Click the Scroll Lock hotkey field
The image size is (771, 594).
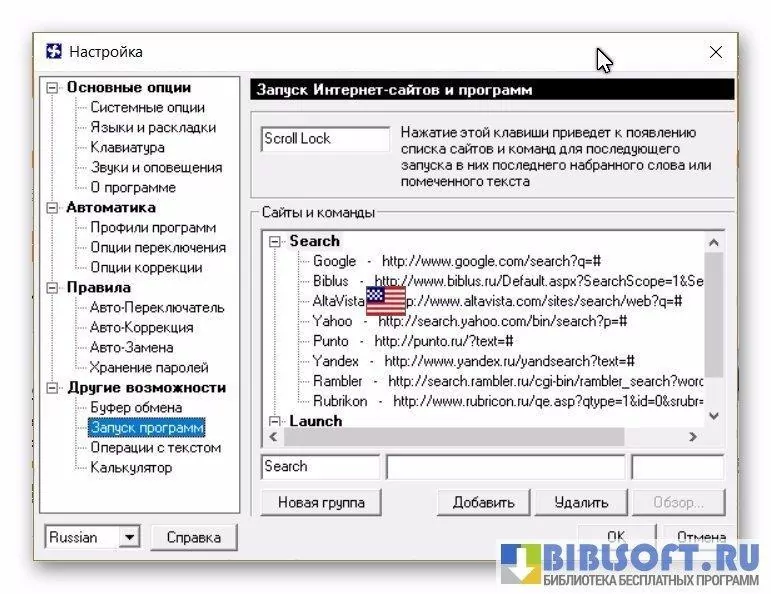[x=325, y=139]
